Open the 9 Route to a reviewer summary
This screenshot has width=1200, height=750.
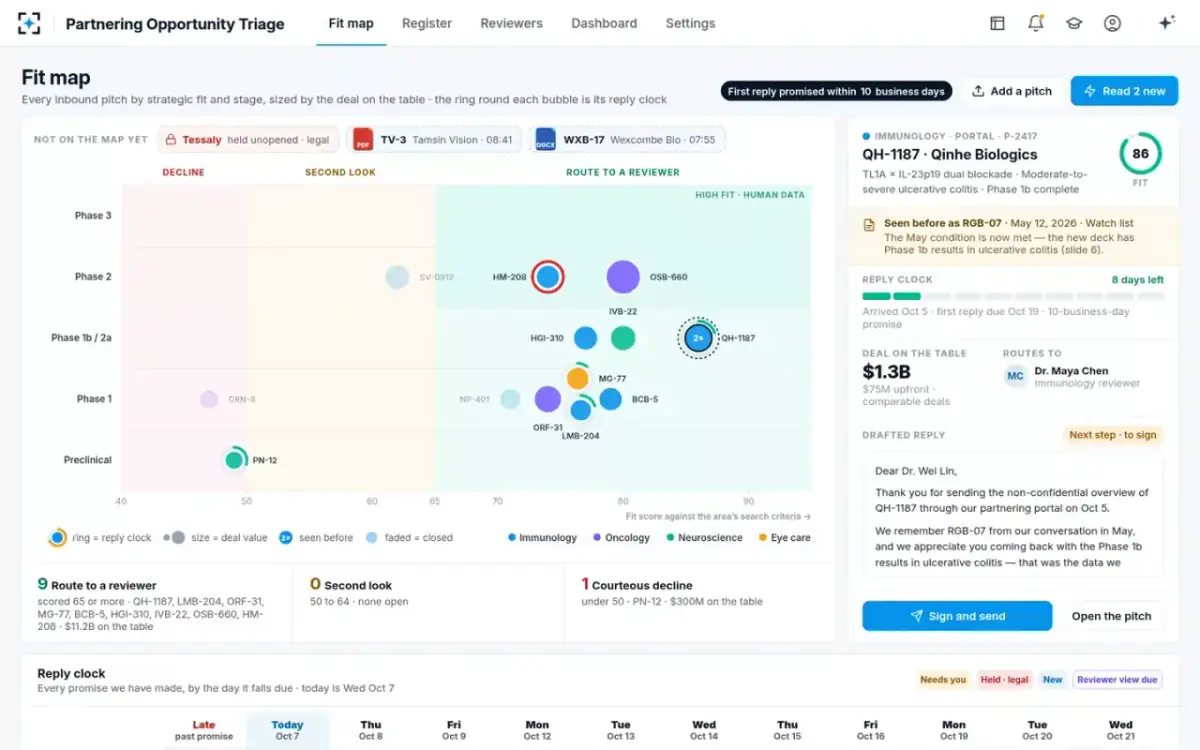point(157,602)
